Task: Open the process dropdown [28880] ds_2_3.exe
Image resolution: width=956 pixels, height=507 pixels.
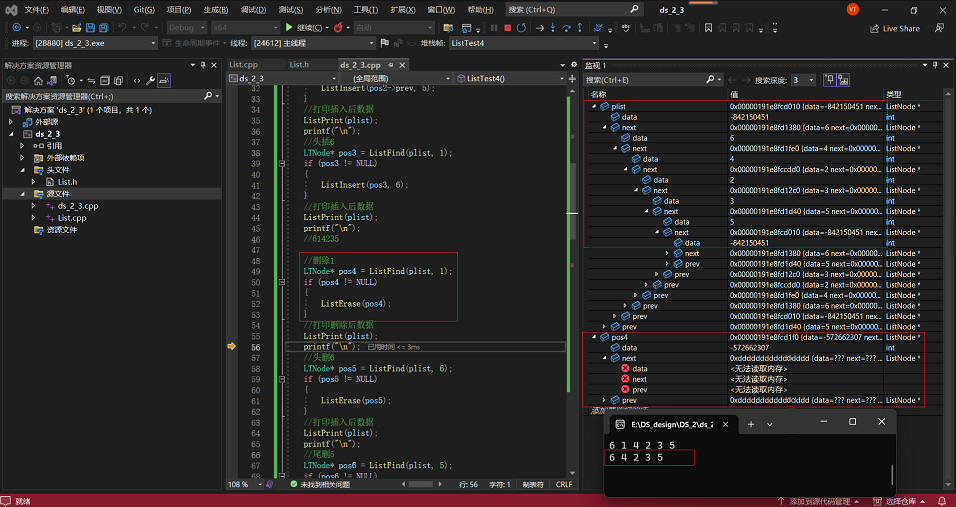Action: pos(96,43)
